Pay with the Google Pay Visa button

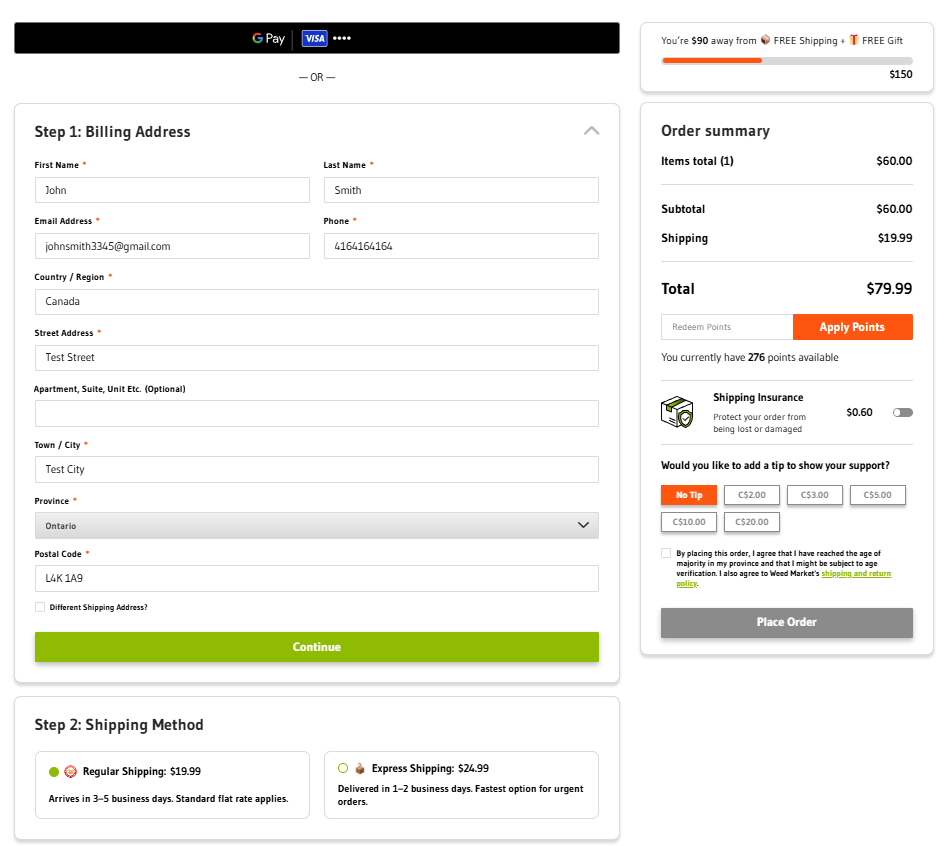click(x=317, y=38)
